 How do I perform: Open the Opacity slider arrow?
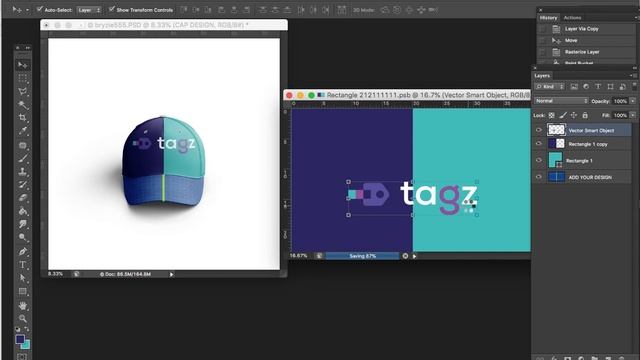point(633,101)
